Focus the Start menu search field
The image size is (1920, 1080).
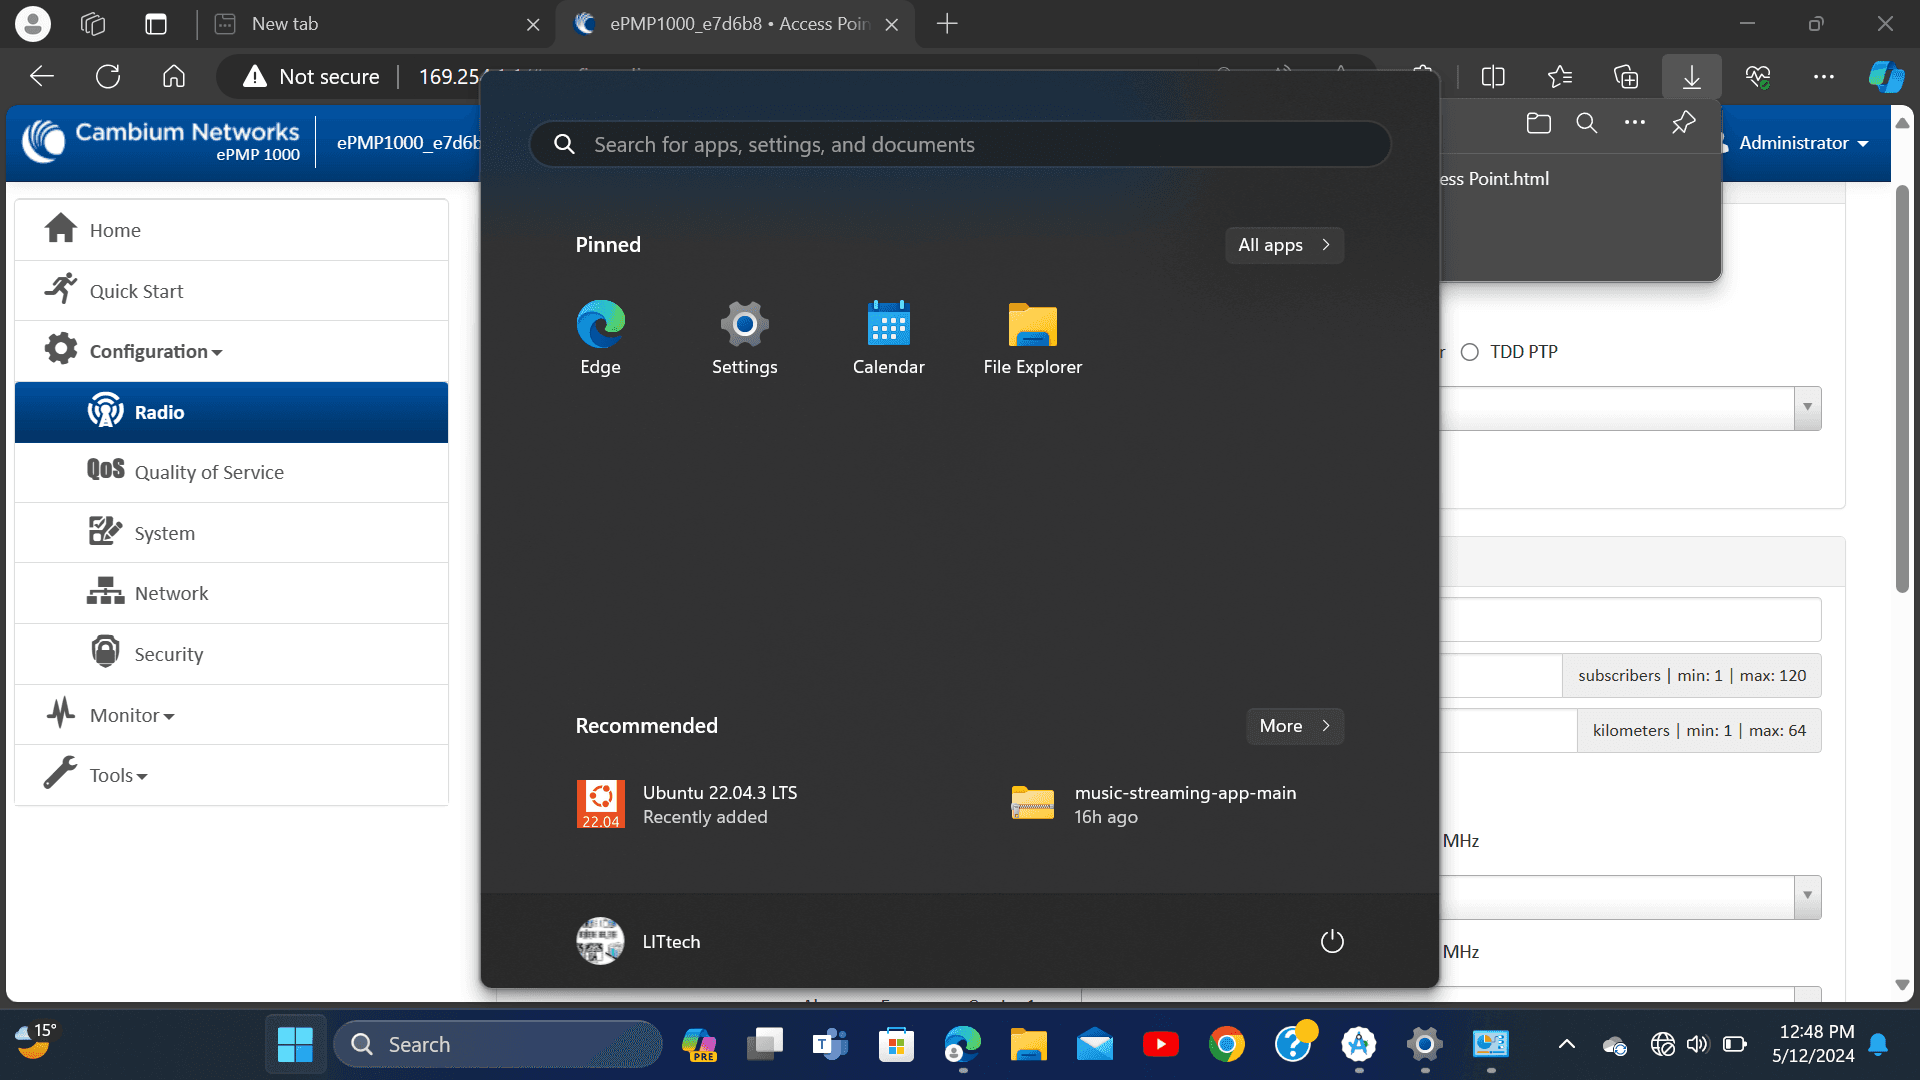pos(960,145)
